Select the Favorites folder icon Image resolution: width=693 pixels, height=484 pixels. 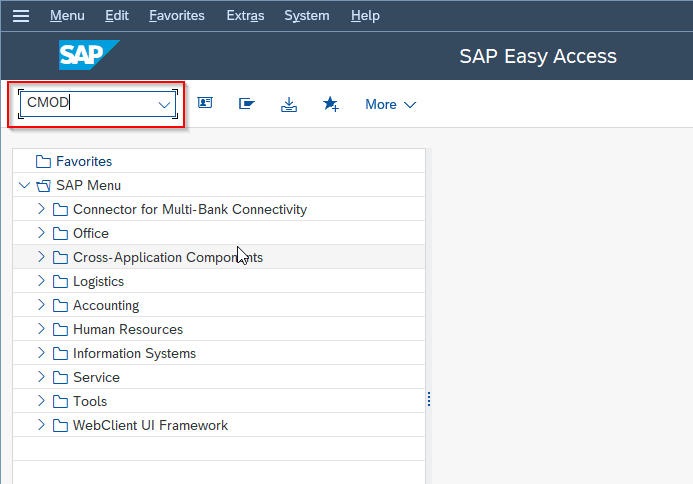tap(43, 162)
